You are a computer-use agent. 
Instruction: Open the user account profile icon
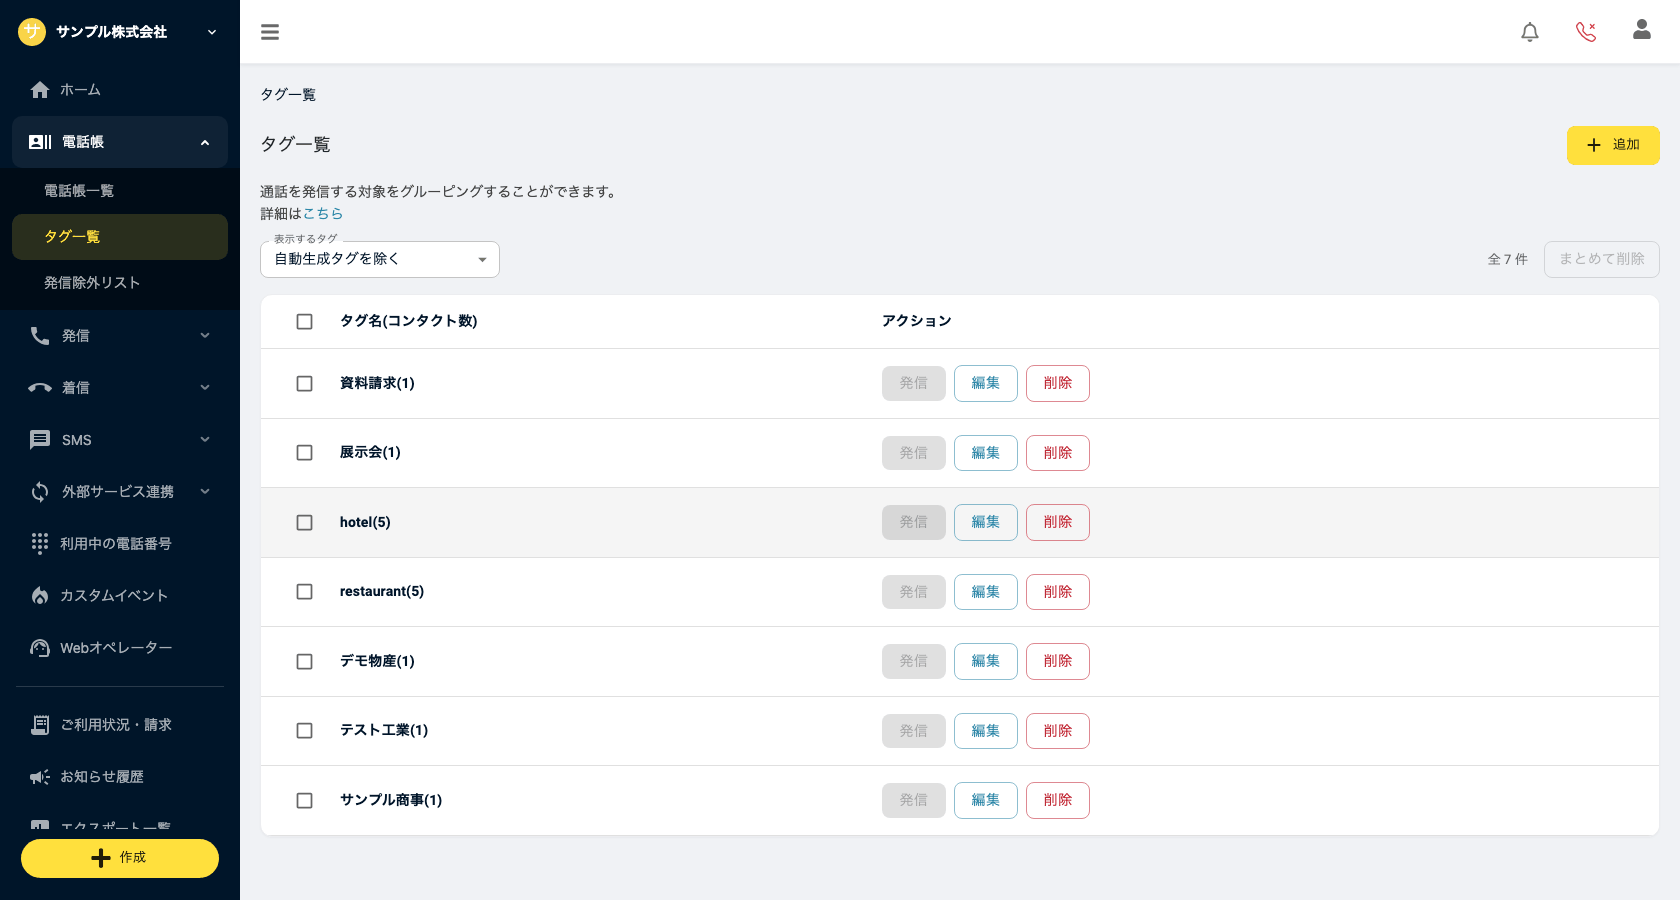point(1642,30)
